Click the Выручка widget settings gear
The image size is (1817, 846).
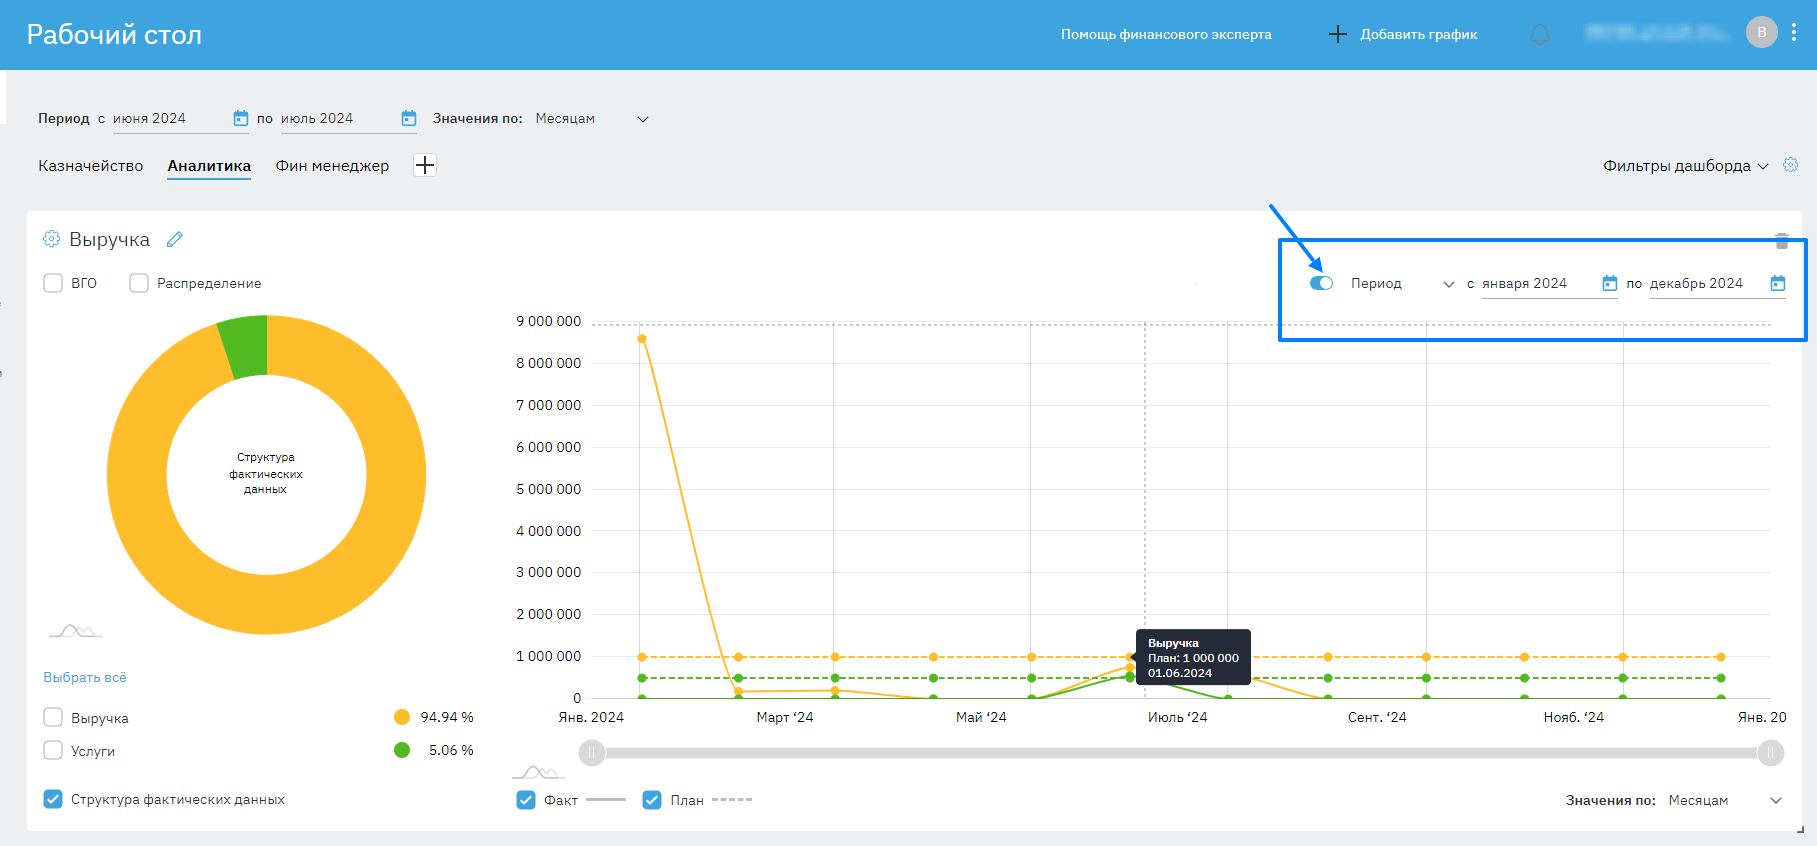[52, 239]
